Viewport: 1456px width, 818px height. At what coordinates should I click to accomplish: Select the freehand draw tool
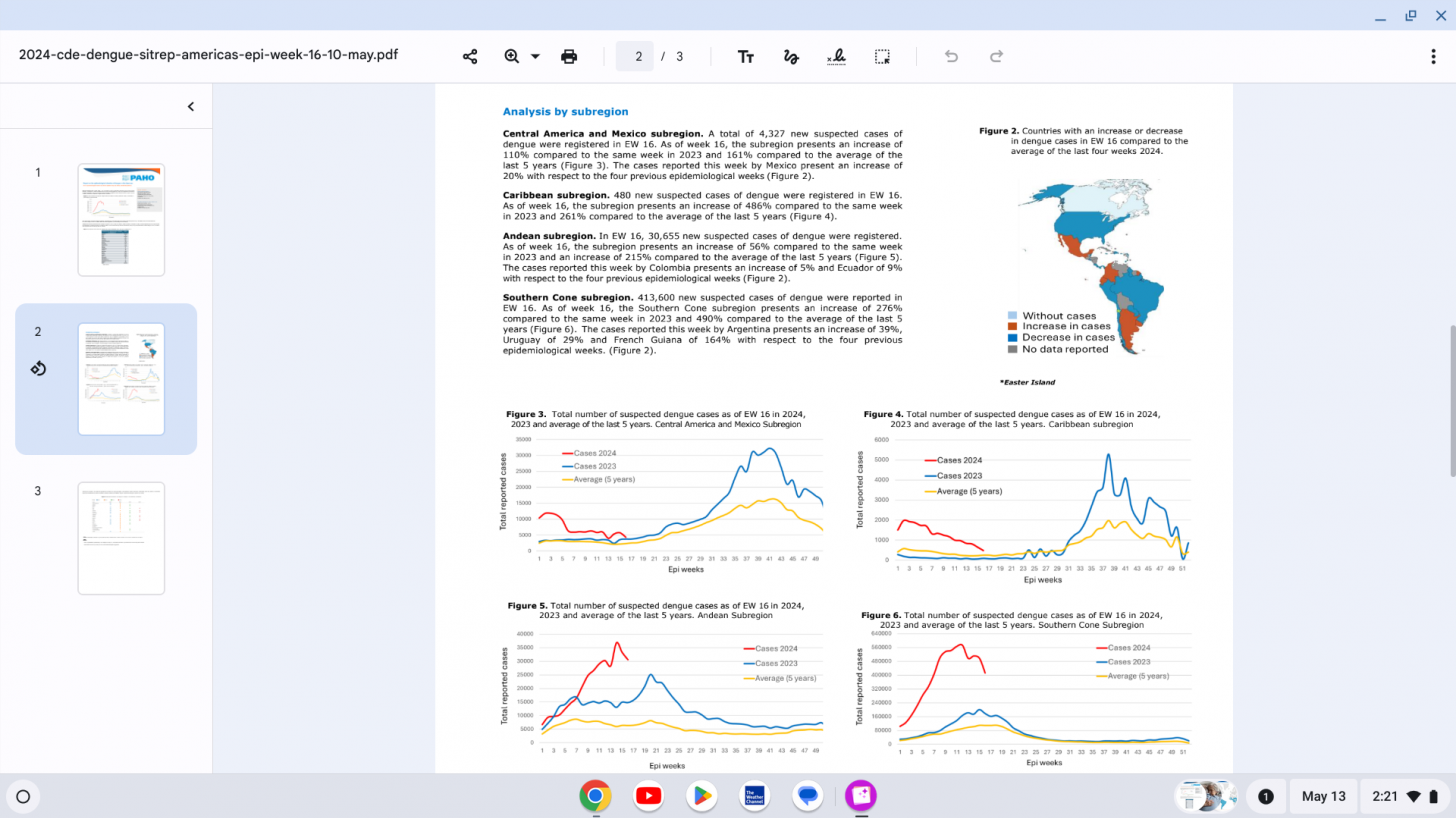pyautogui.click(x=791, y=56)
